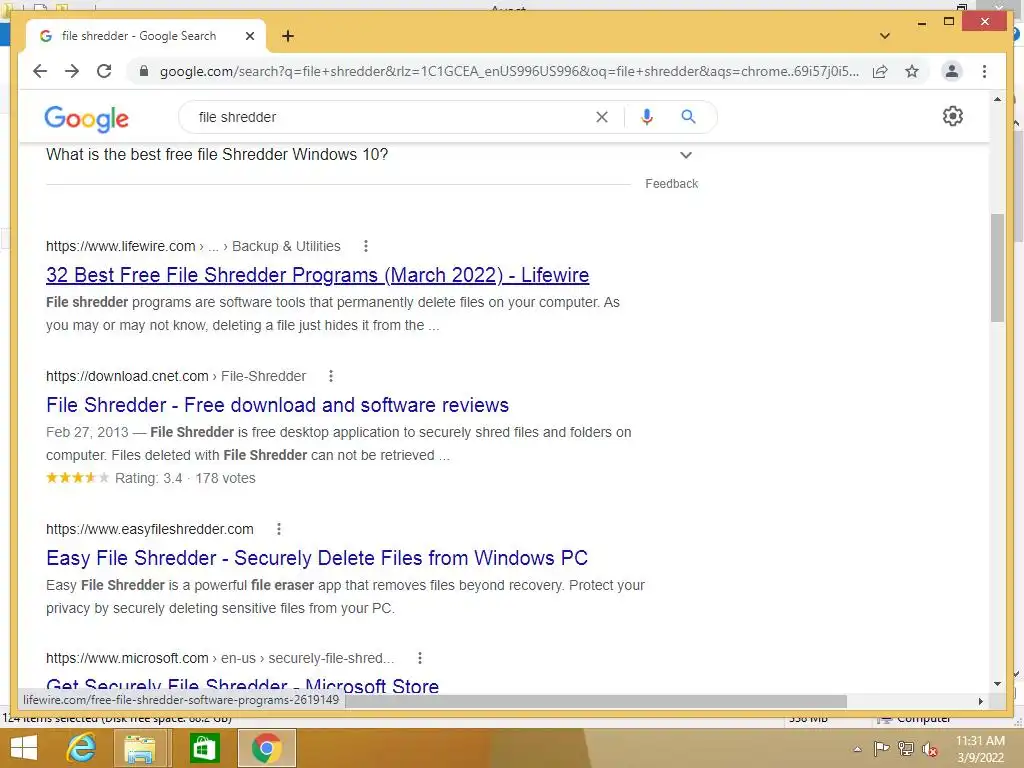Click the https://www.easyfileshredder.com URL text
The width and height of the screenshot is (1024, 768).
[150, 529]
